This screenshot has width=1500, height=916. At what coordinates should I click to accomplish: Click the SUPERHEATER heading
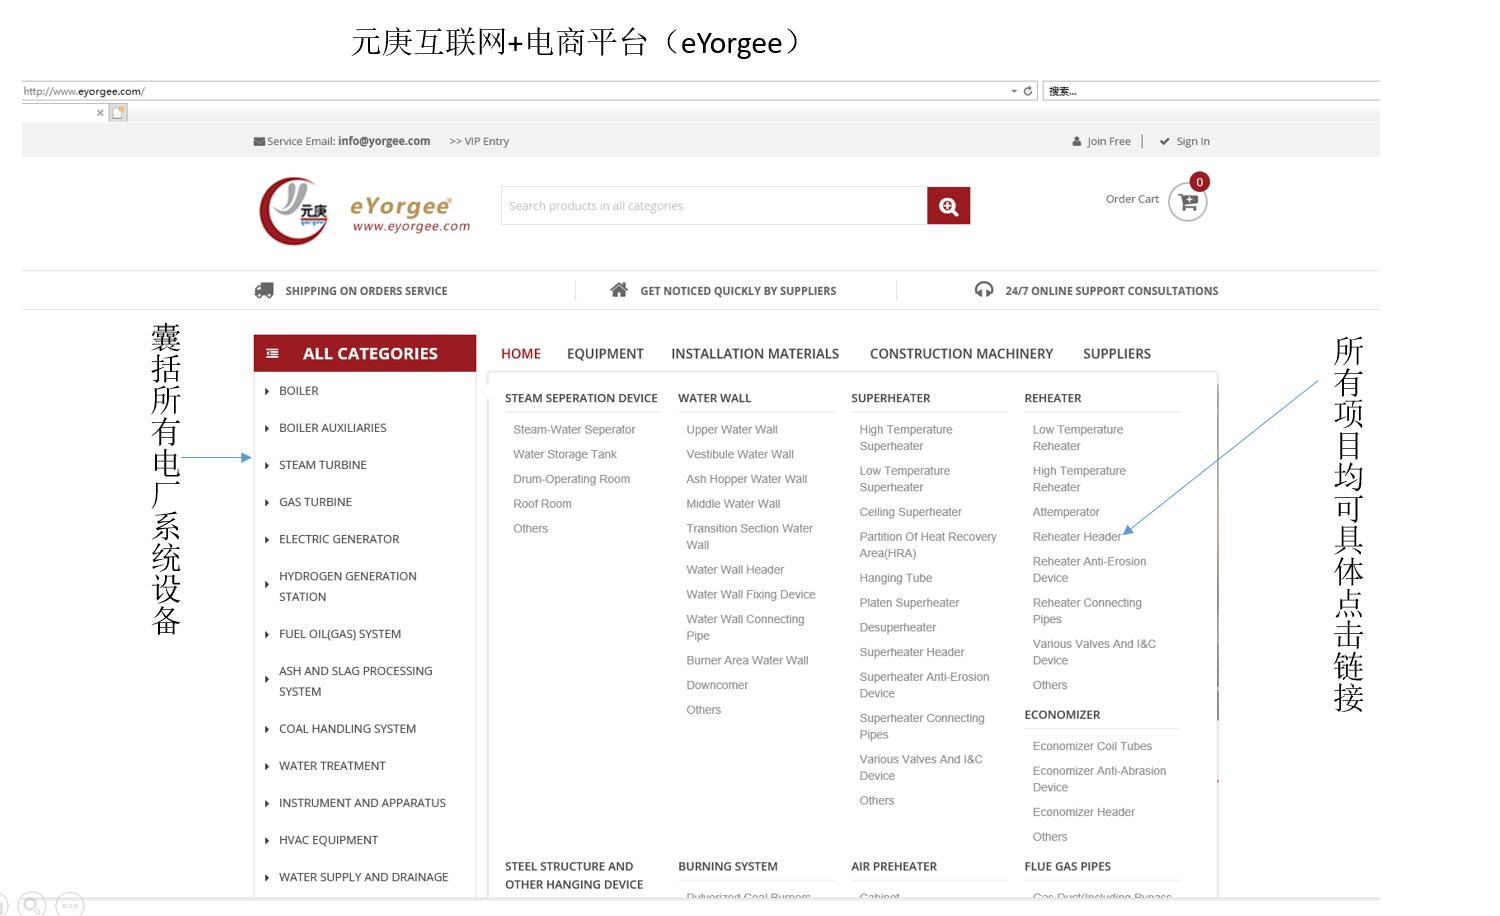891,398
